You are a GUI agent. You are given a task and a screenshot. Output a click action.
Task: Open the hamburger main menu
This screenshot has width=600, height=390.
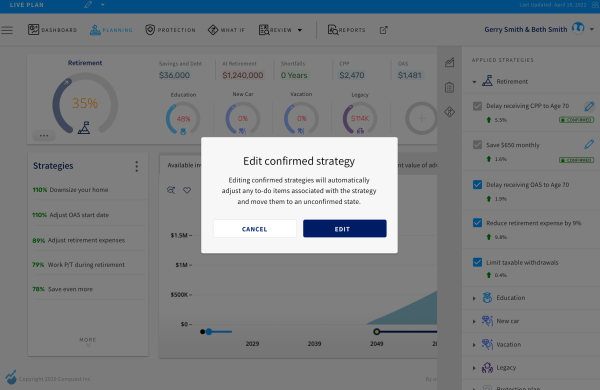click(x=7, y=30)
